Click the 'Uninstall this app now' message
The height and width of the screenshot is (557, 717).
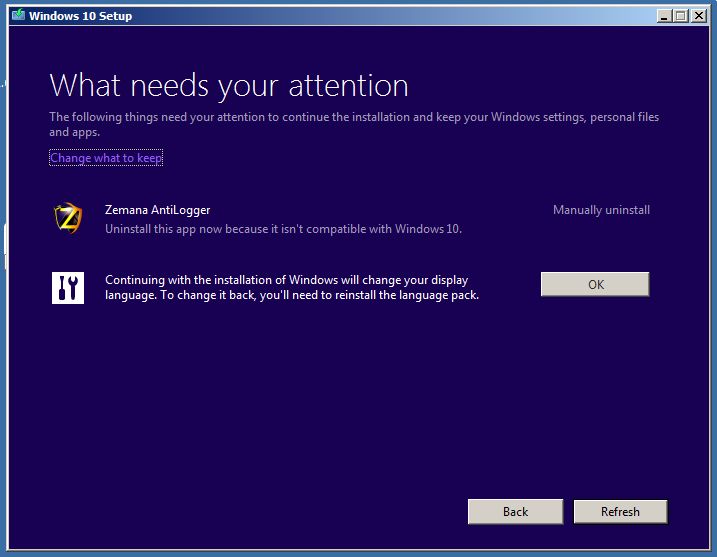(x=284, y=229)
